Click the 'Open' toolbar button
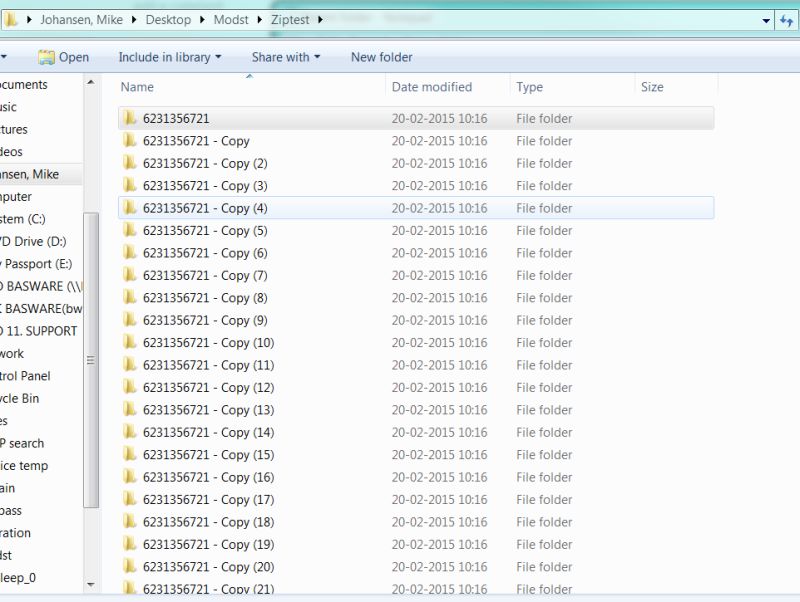This screenshot has height=602, width=800. pyautogui.click(x=70, y=57)
